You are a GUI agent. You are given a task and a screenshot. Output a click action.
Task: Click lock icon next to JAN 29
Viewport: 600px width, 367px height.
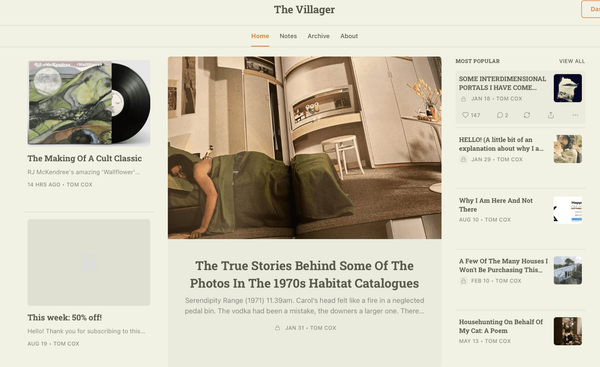coord(463,159)
